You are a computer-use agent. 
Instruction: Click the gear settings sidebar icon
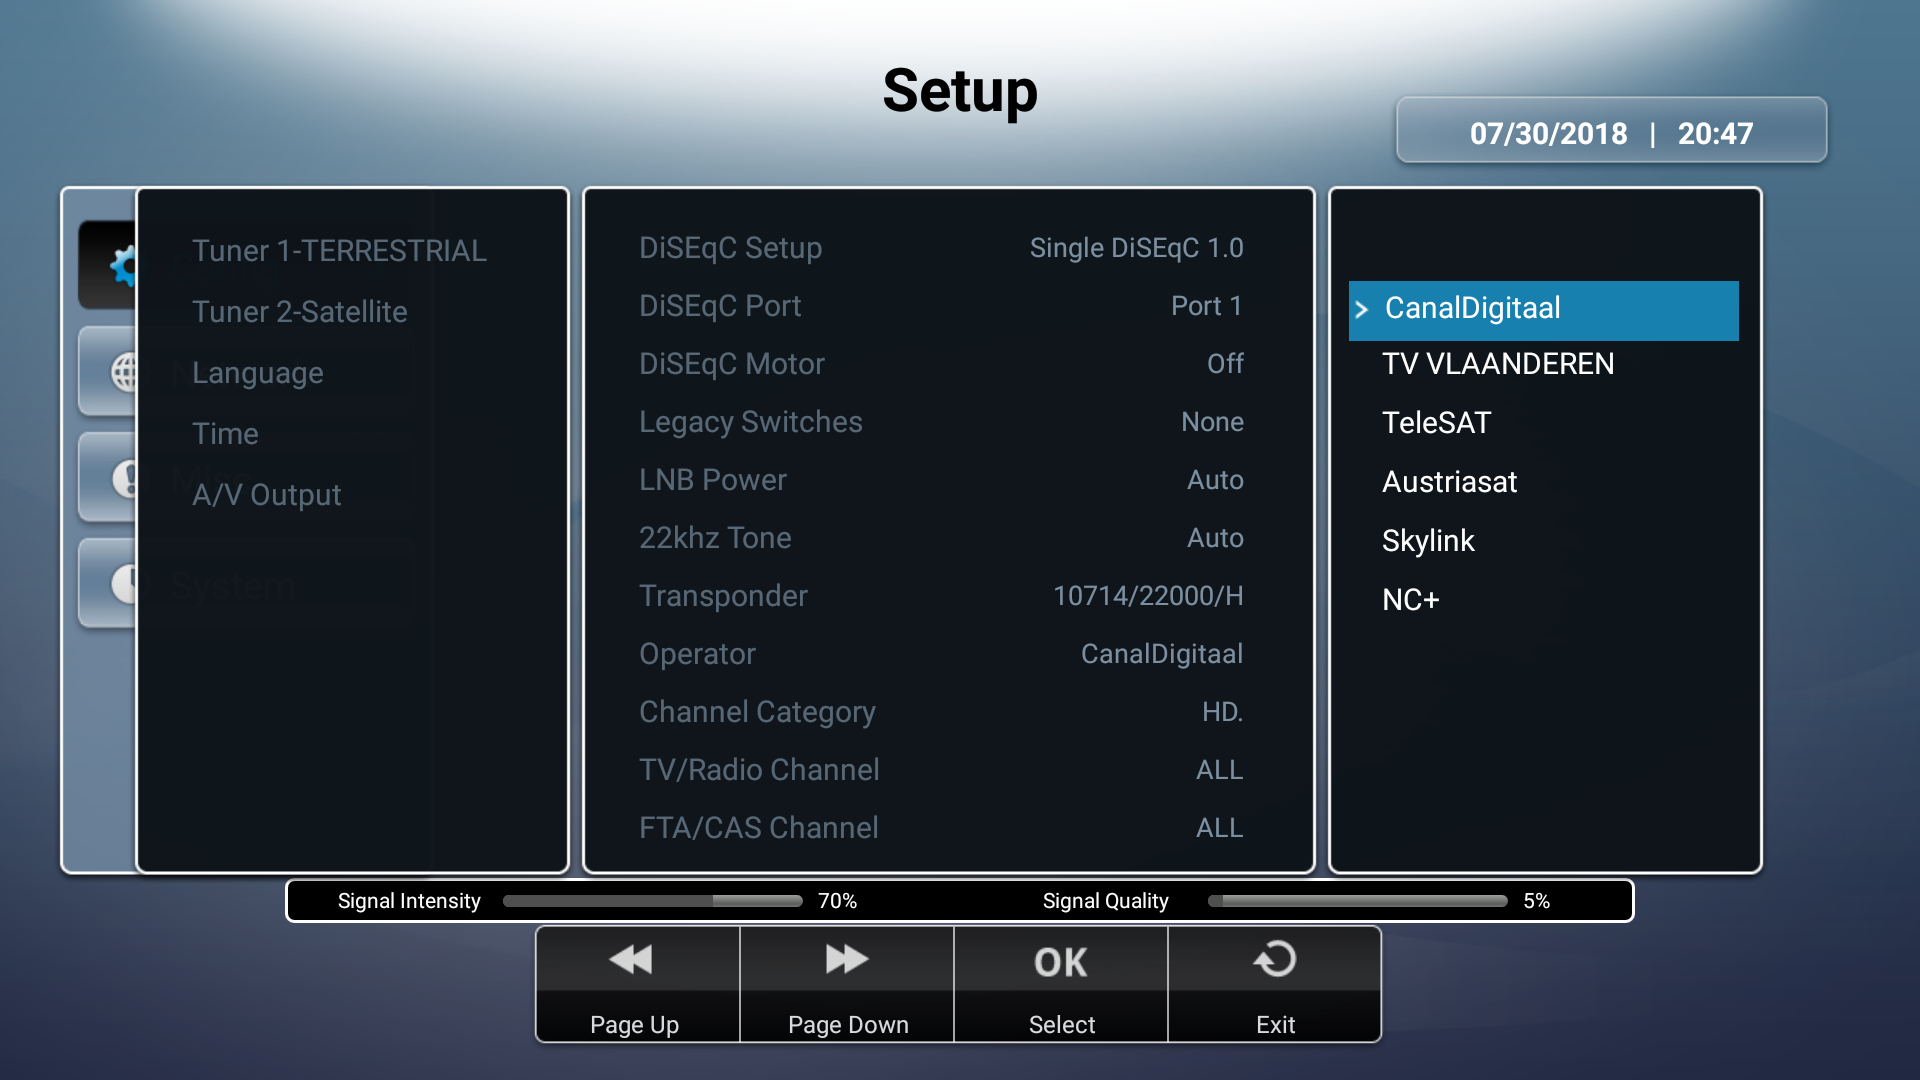(x=121, y=265)
